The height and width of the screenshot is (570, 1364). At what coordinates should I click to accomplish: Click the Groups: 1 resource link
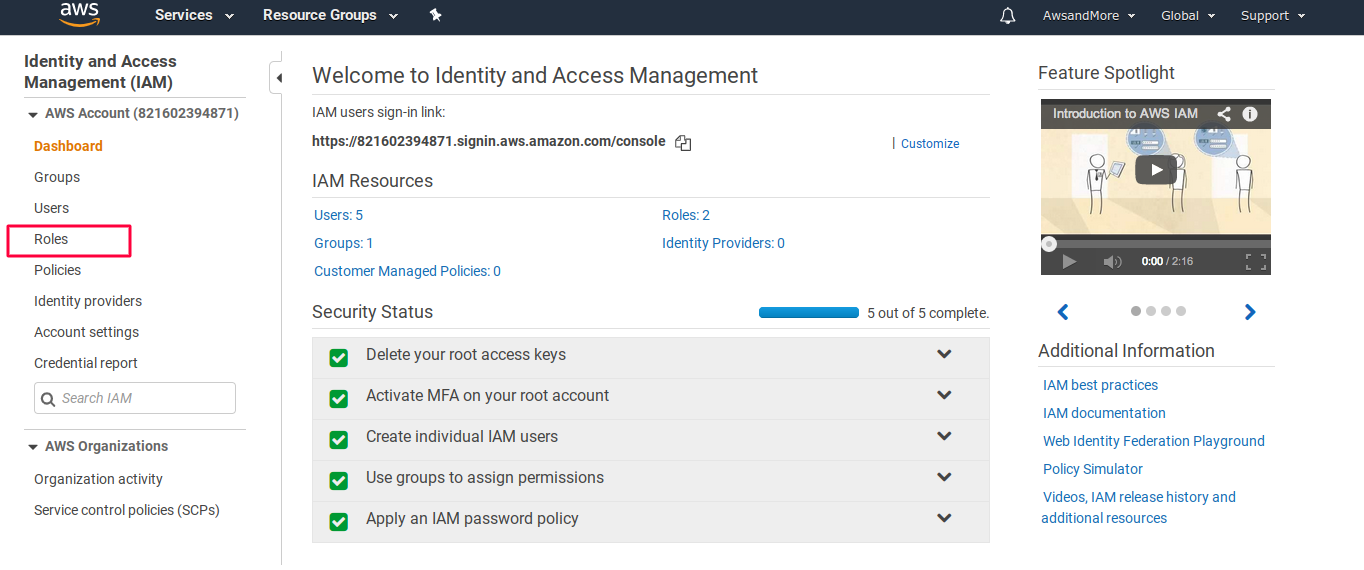pos(344,243)
